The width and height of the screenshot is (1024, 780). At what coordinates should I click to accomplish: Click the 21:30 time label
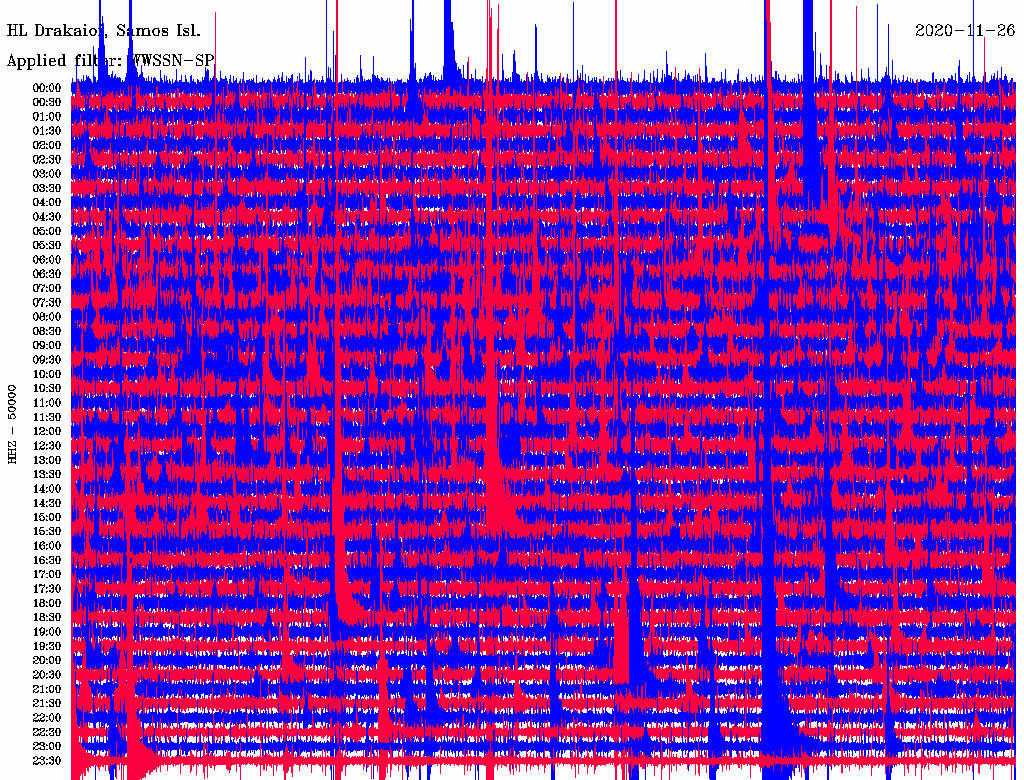[x=47, y=704]
